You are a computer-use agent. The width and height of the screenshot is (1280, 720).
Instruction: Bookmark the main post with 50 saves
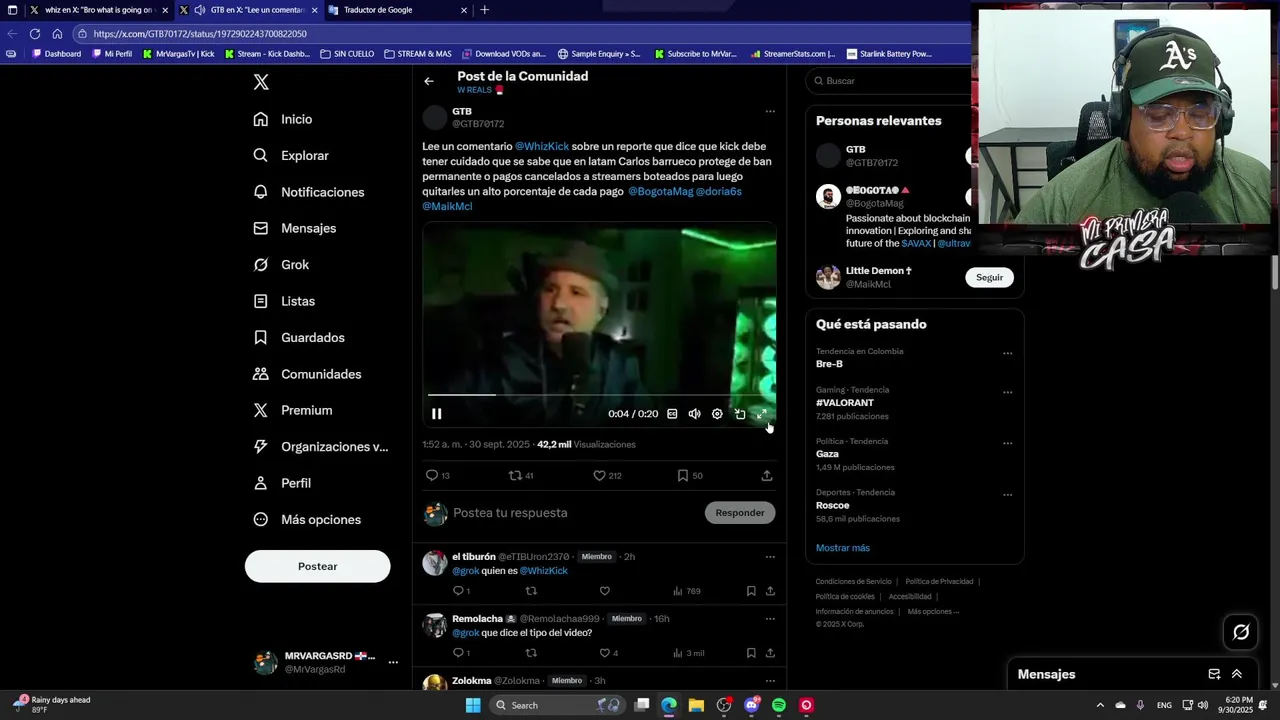tap(689, 476)
